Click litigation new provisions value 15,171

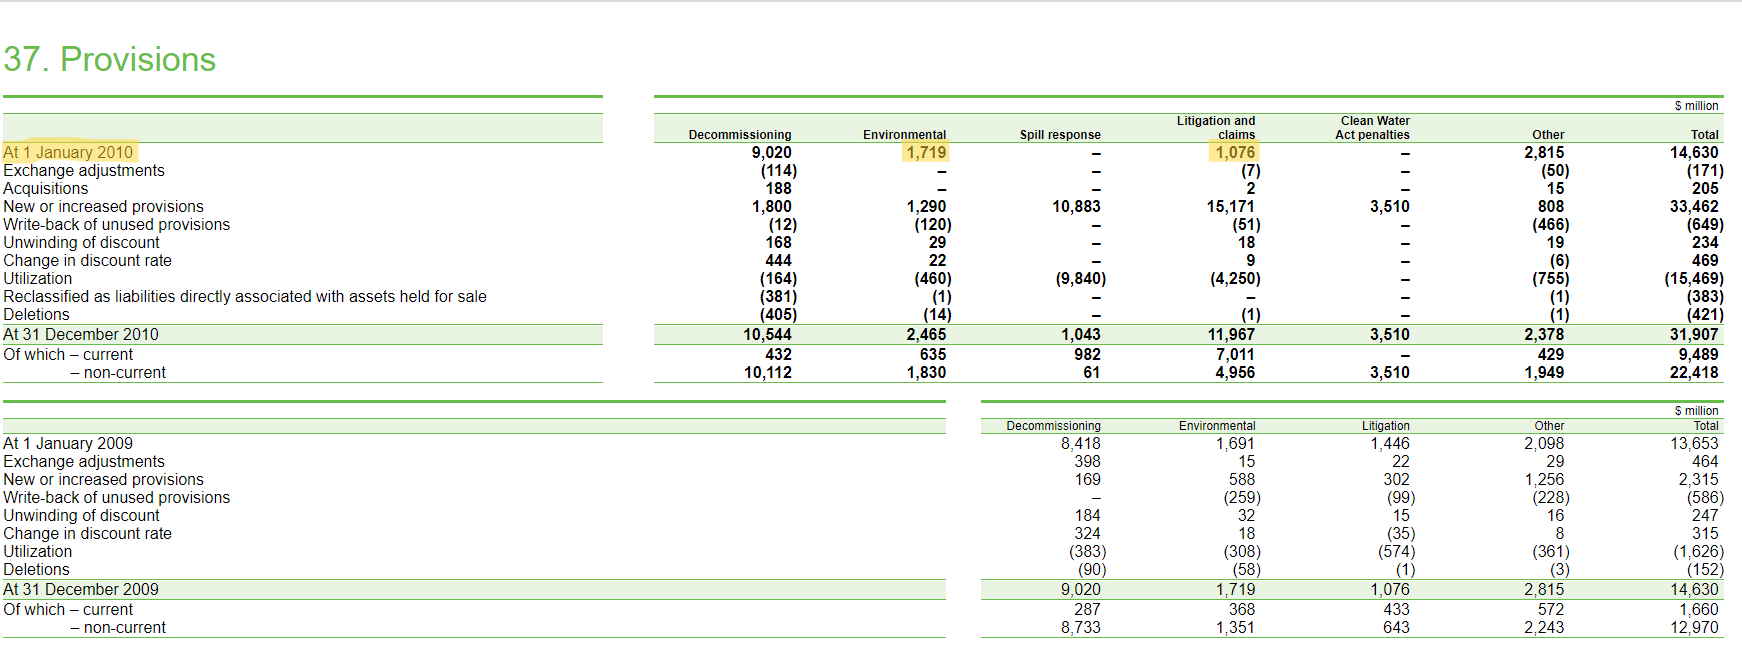tap(1230, 206)
